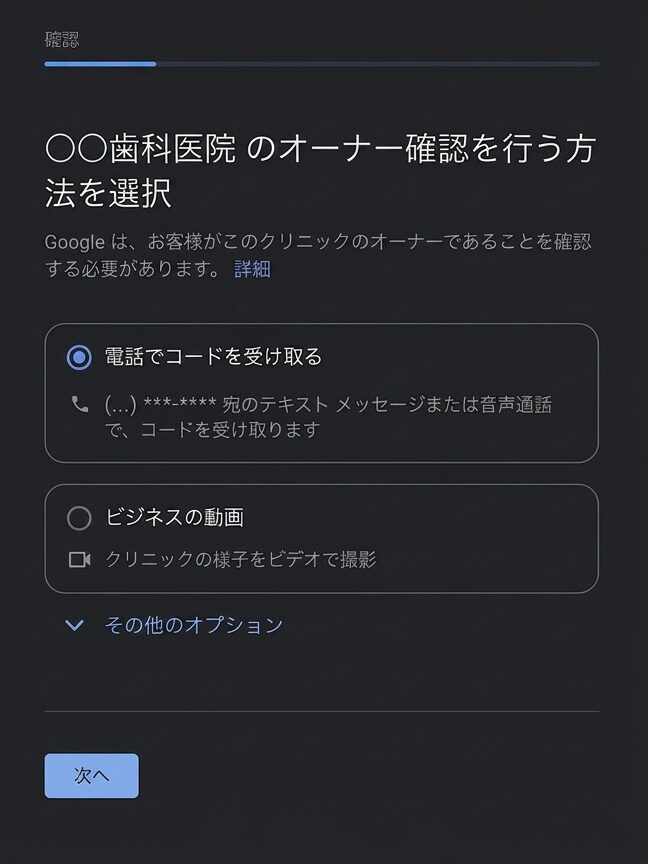Click the phone handset icon
The width and height of the screenshot is (648, 864).
(x=80, y=405)
